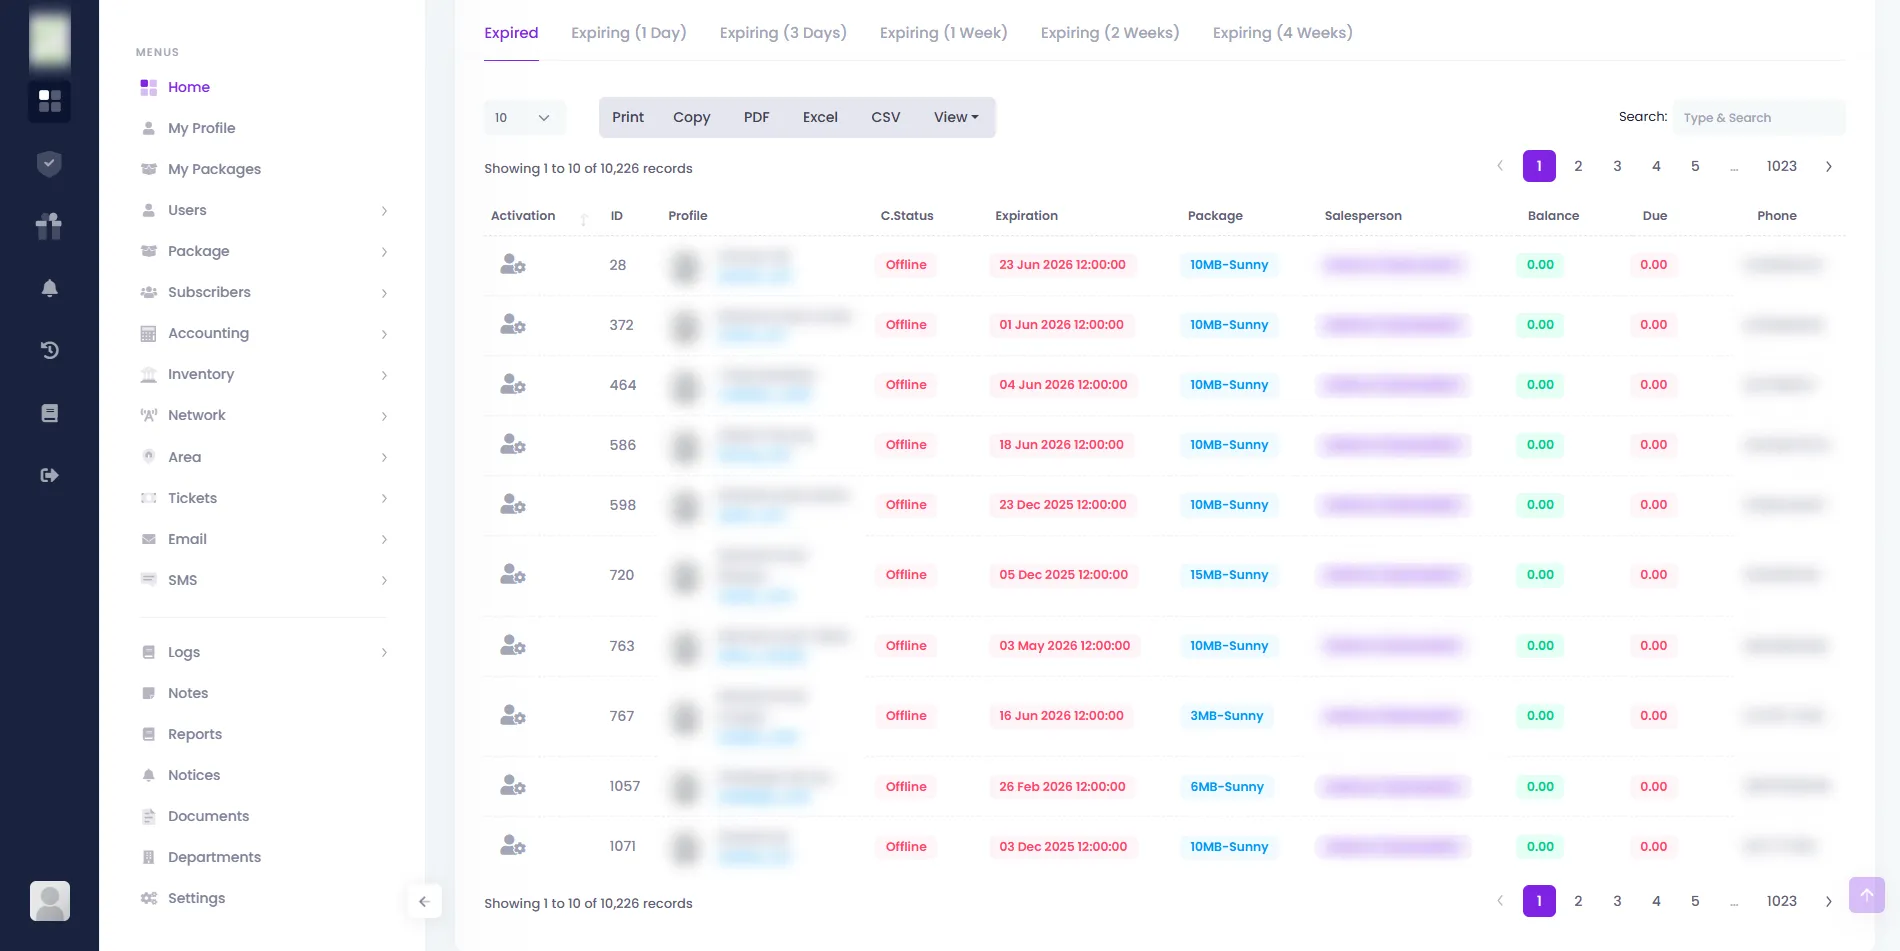Screen dimensions: 1900x951
Task: Click activation icon for ID 372
Action: coord(513,325)
